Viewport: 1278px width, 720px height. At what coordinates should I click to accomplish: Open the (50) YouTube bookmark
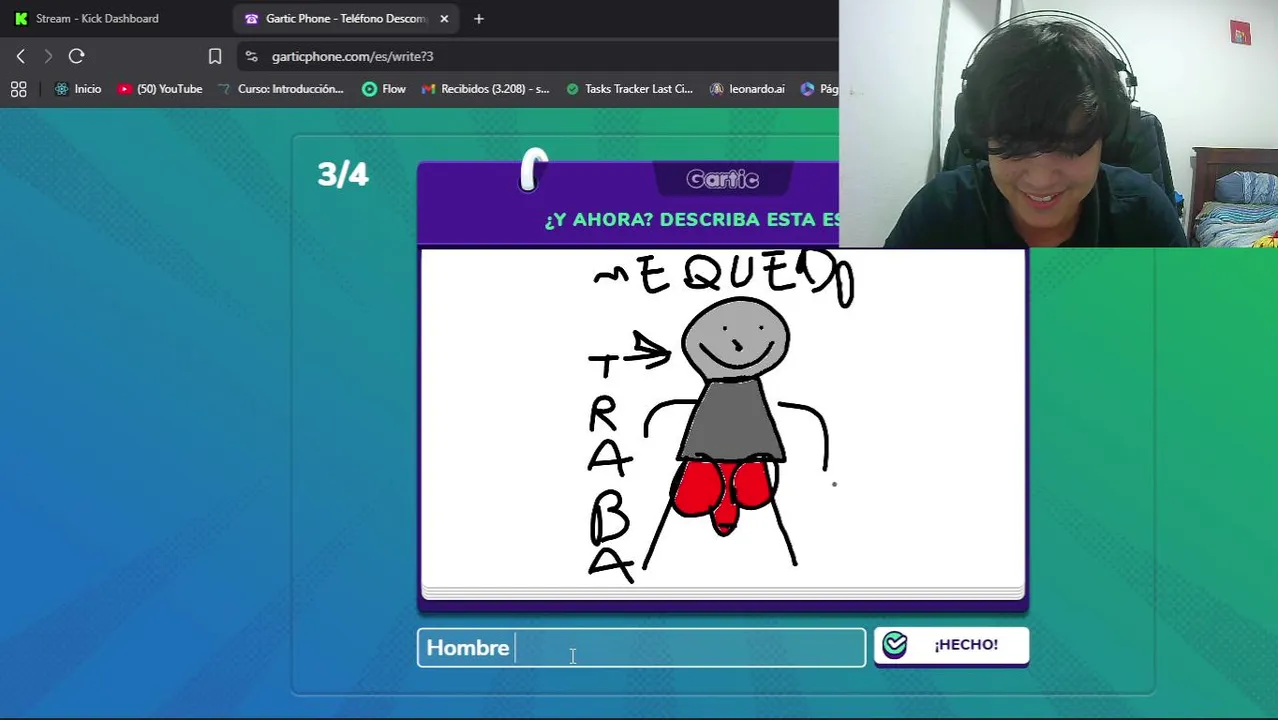pos(160,89)
